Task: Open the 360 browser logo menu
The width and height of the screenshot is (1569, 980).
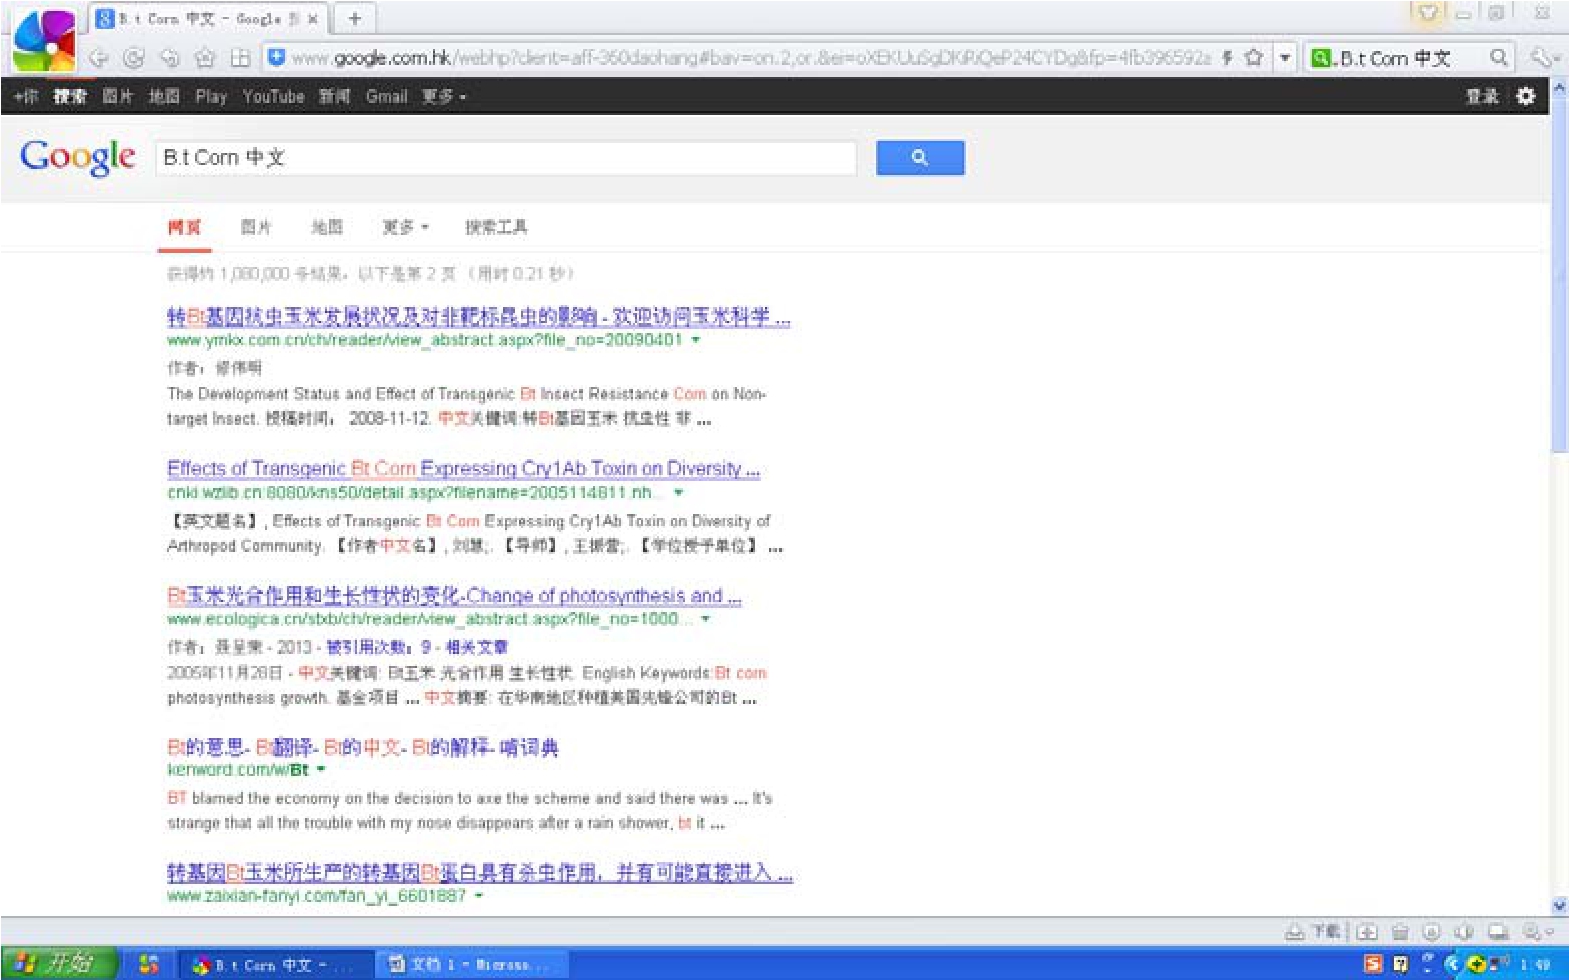Action: [44, 40]
